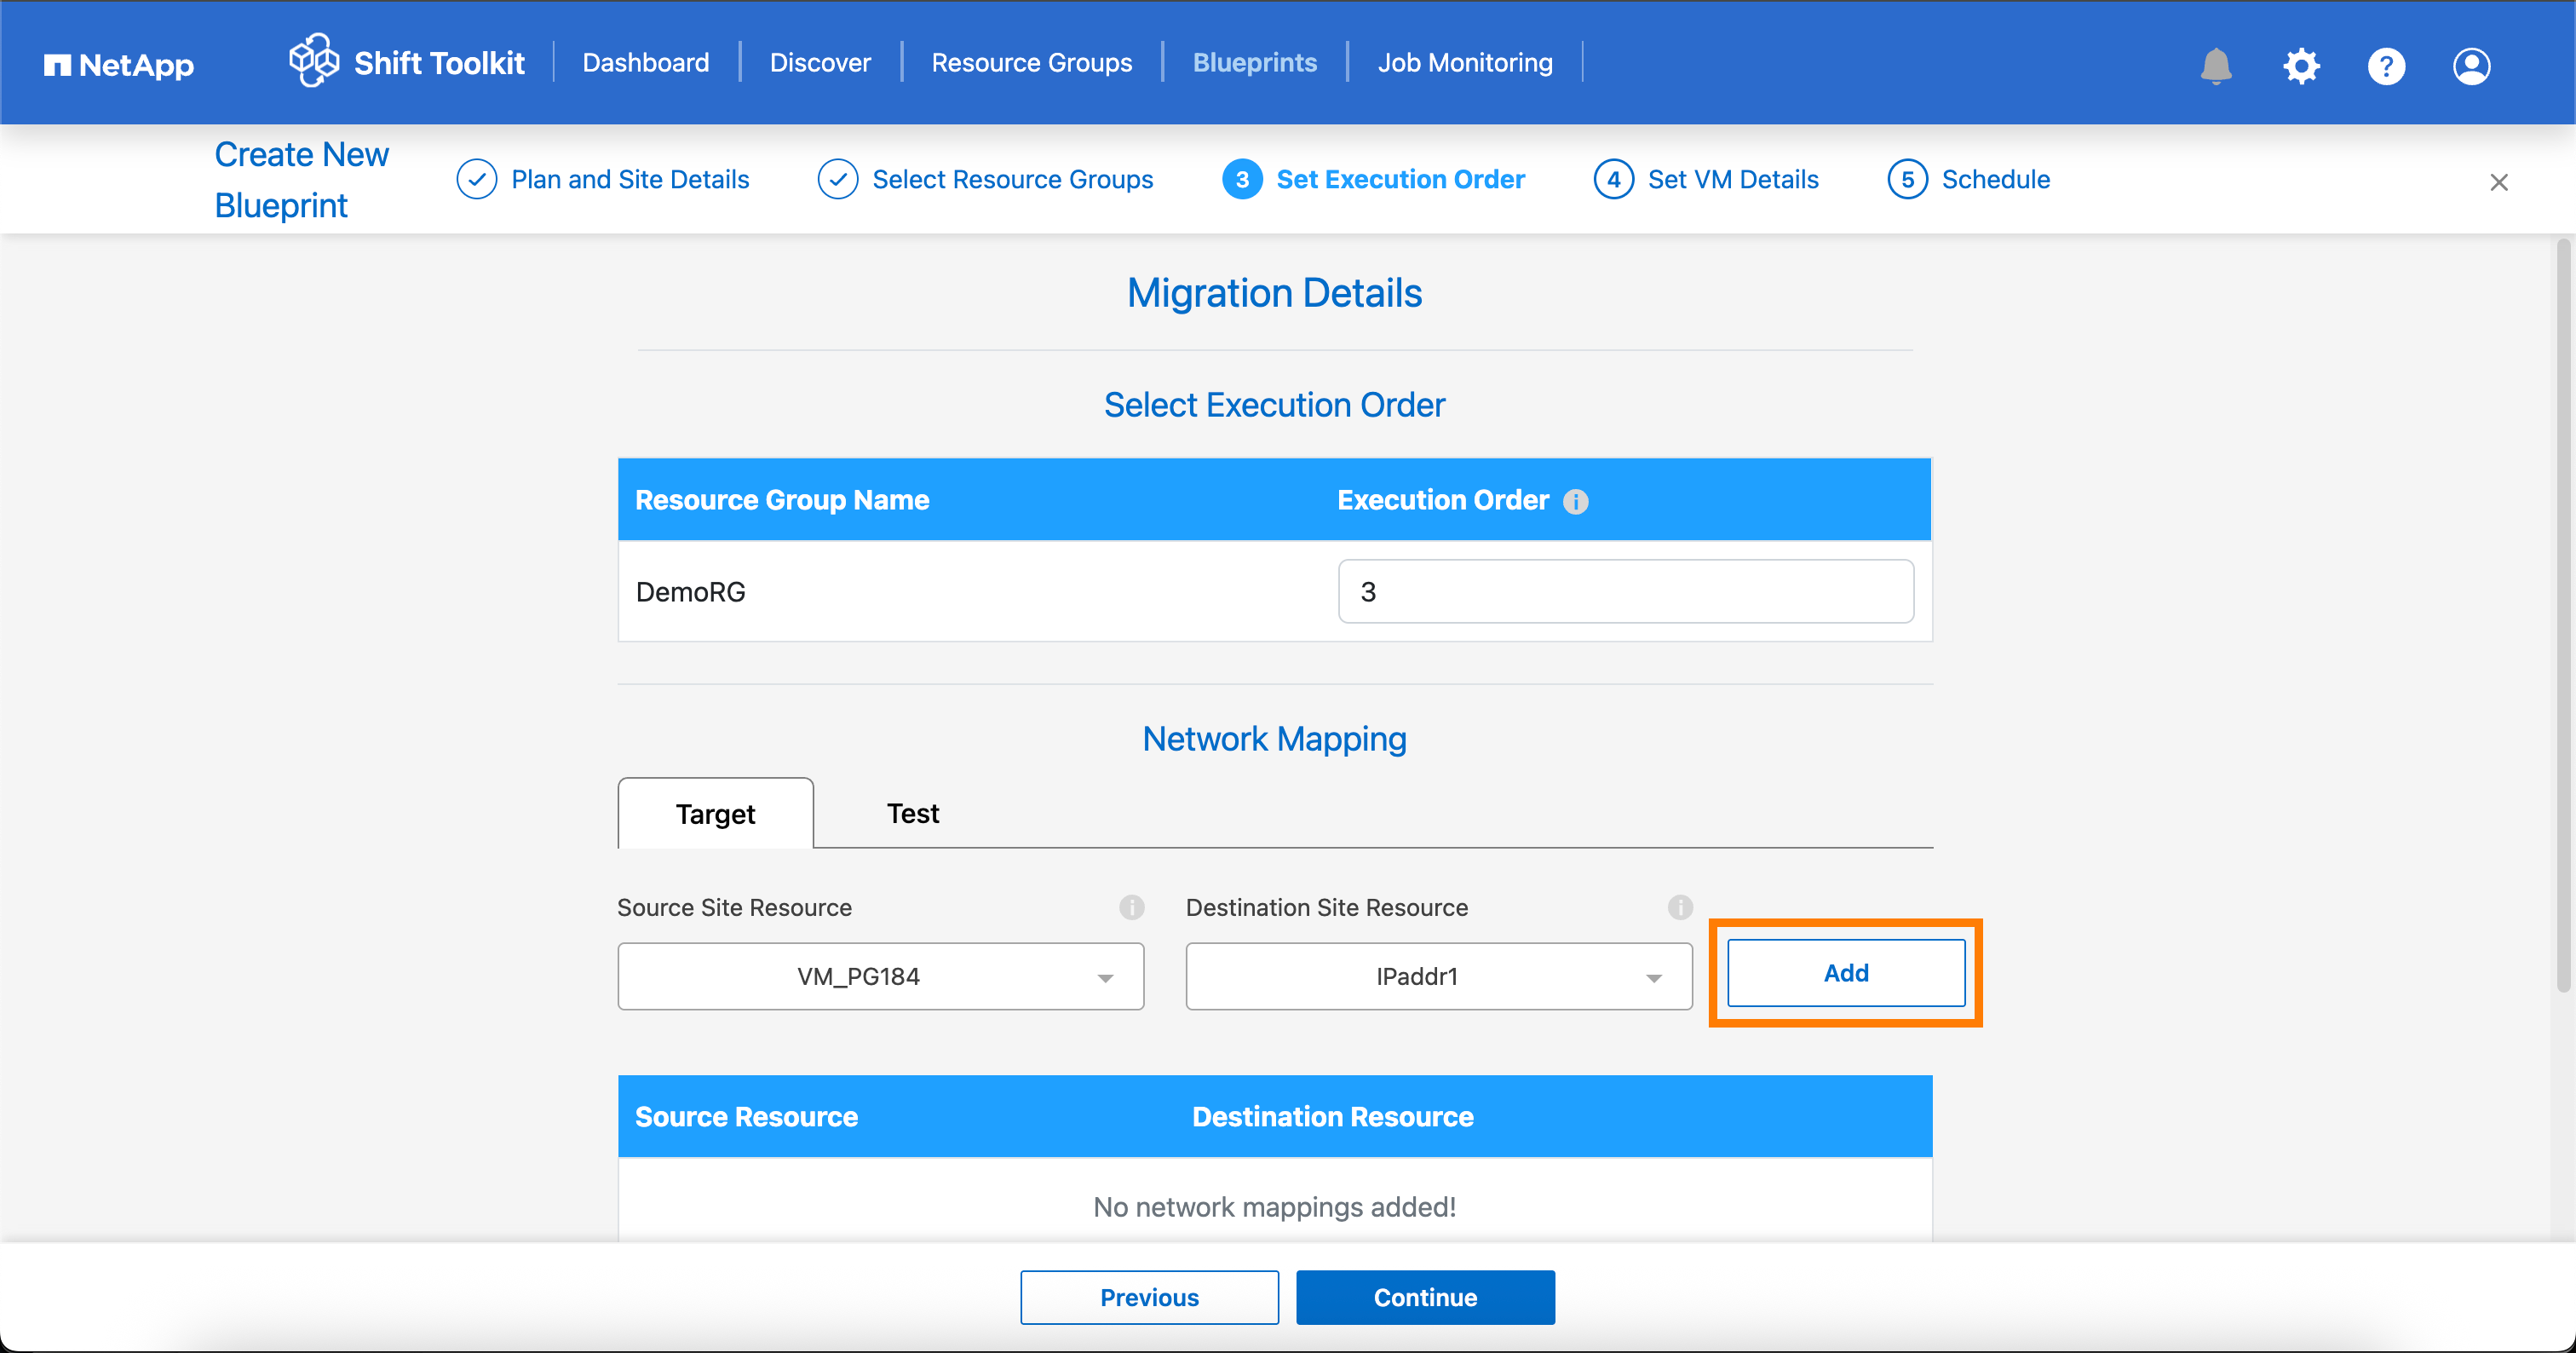This screenshot has height=1353, width=2576.
Task: Expand the VM_PG184 source dropdown
Action: point(880,976)
